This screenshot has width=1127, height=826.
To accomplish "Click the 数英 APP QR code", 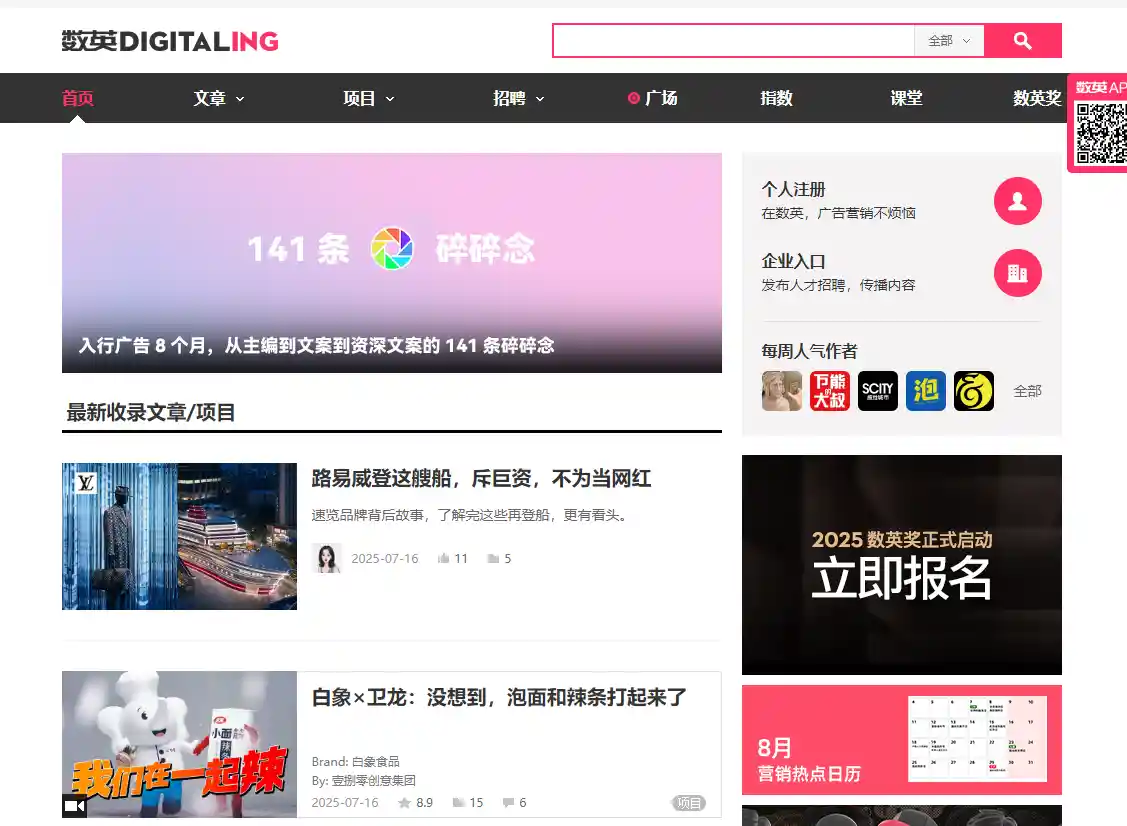I will click(1101, 134).
